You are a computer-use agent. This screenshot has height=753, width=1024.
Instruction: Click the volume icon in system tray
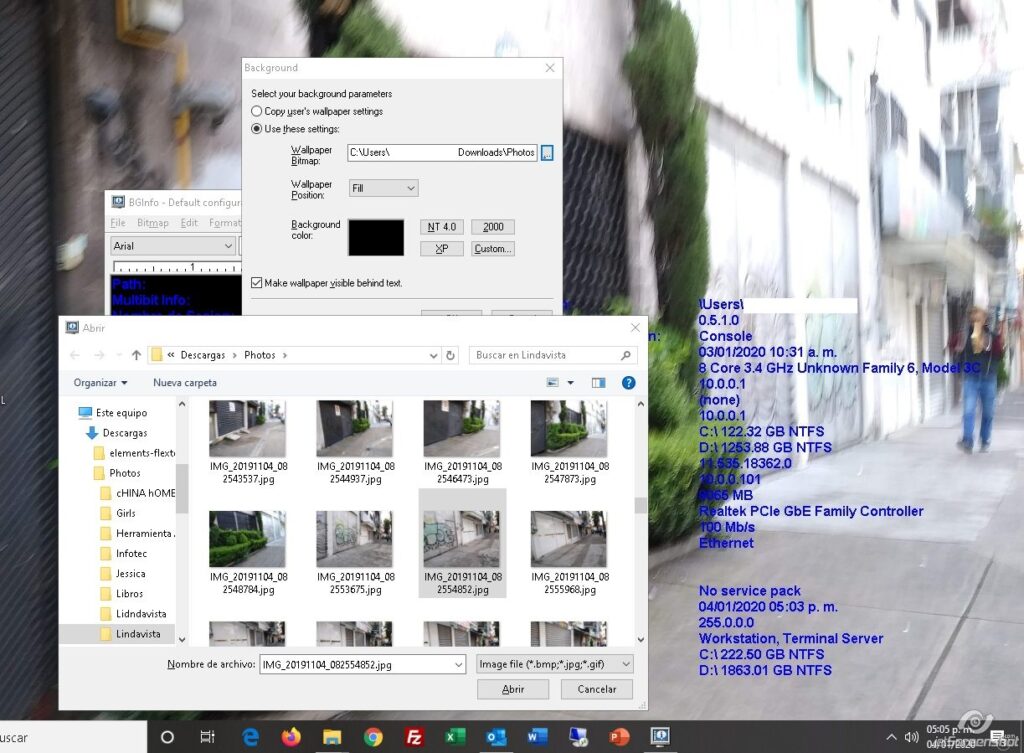[912, 737]
